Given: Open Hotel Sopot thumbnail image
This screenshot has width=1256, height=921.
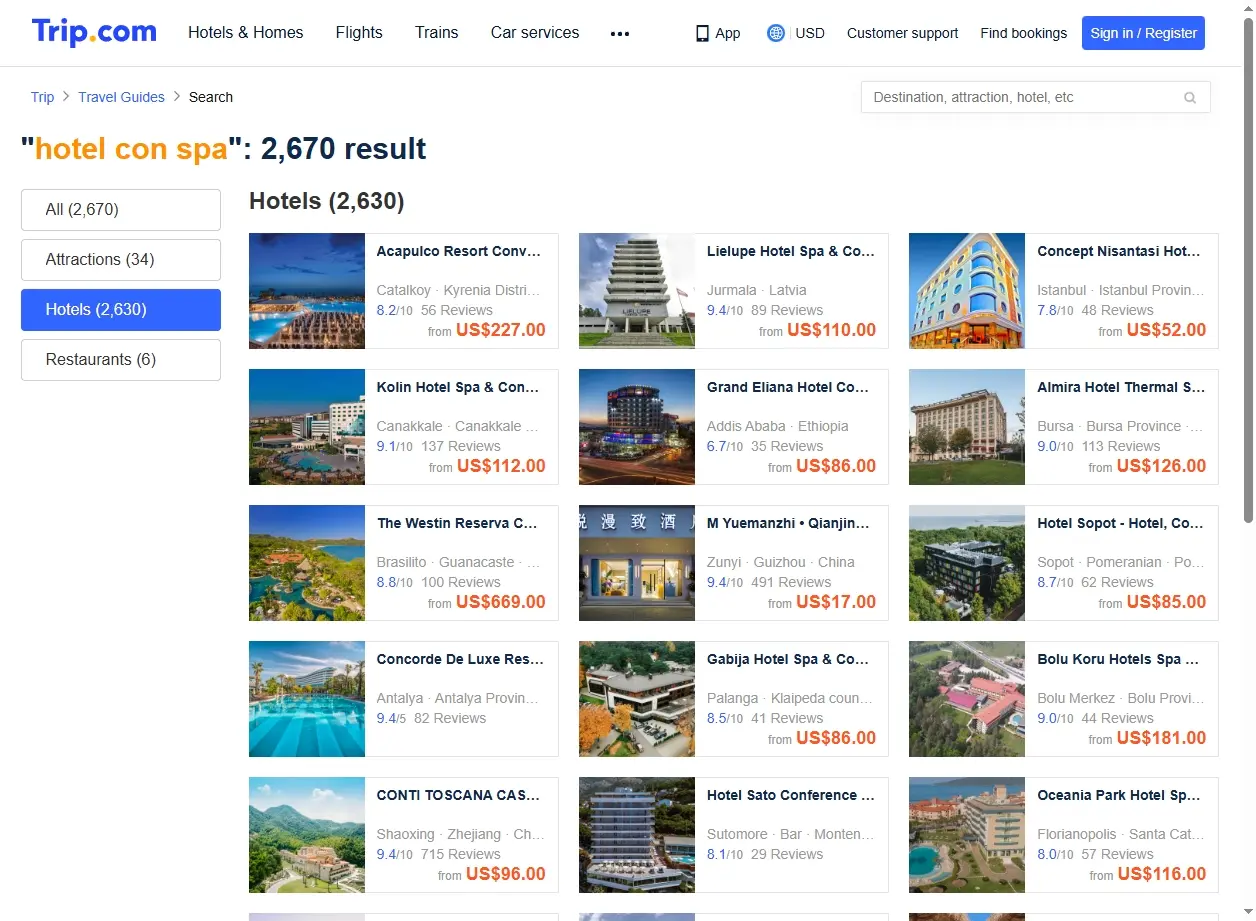Looking at the screenshot, I should pos(967,563).
